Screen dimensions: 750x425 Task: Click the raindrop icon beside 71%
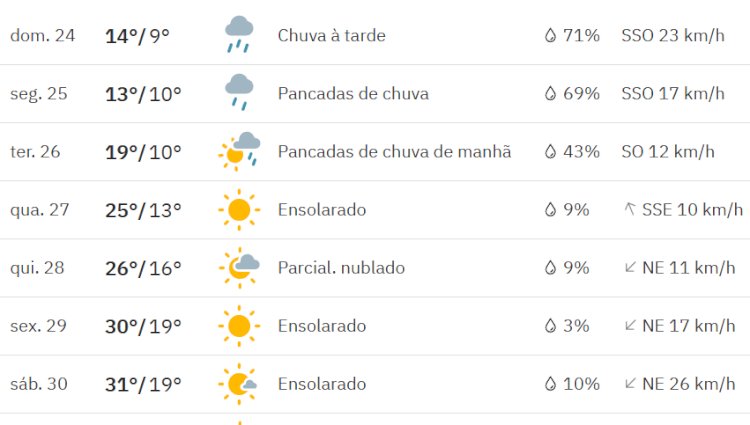[549, 36]
